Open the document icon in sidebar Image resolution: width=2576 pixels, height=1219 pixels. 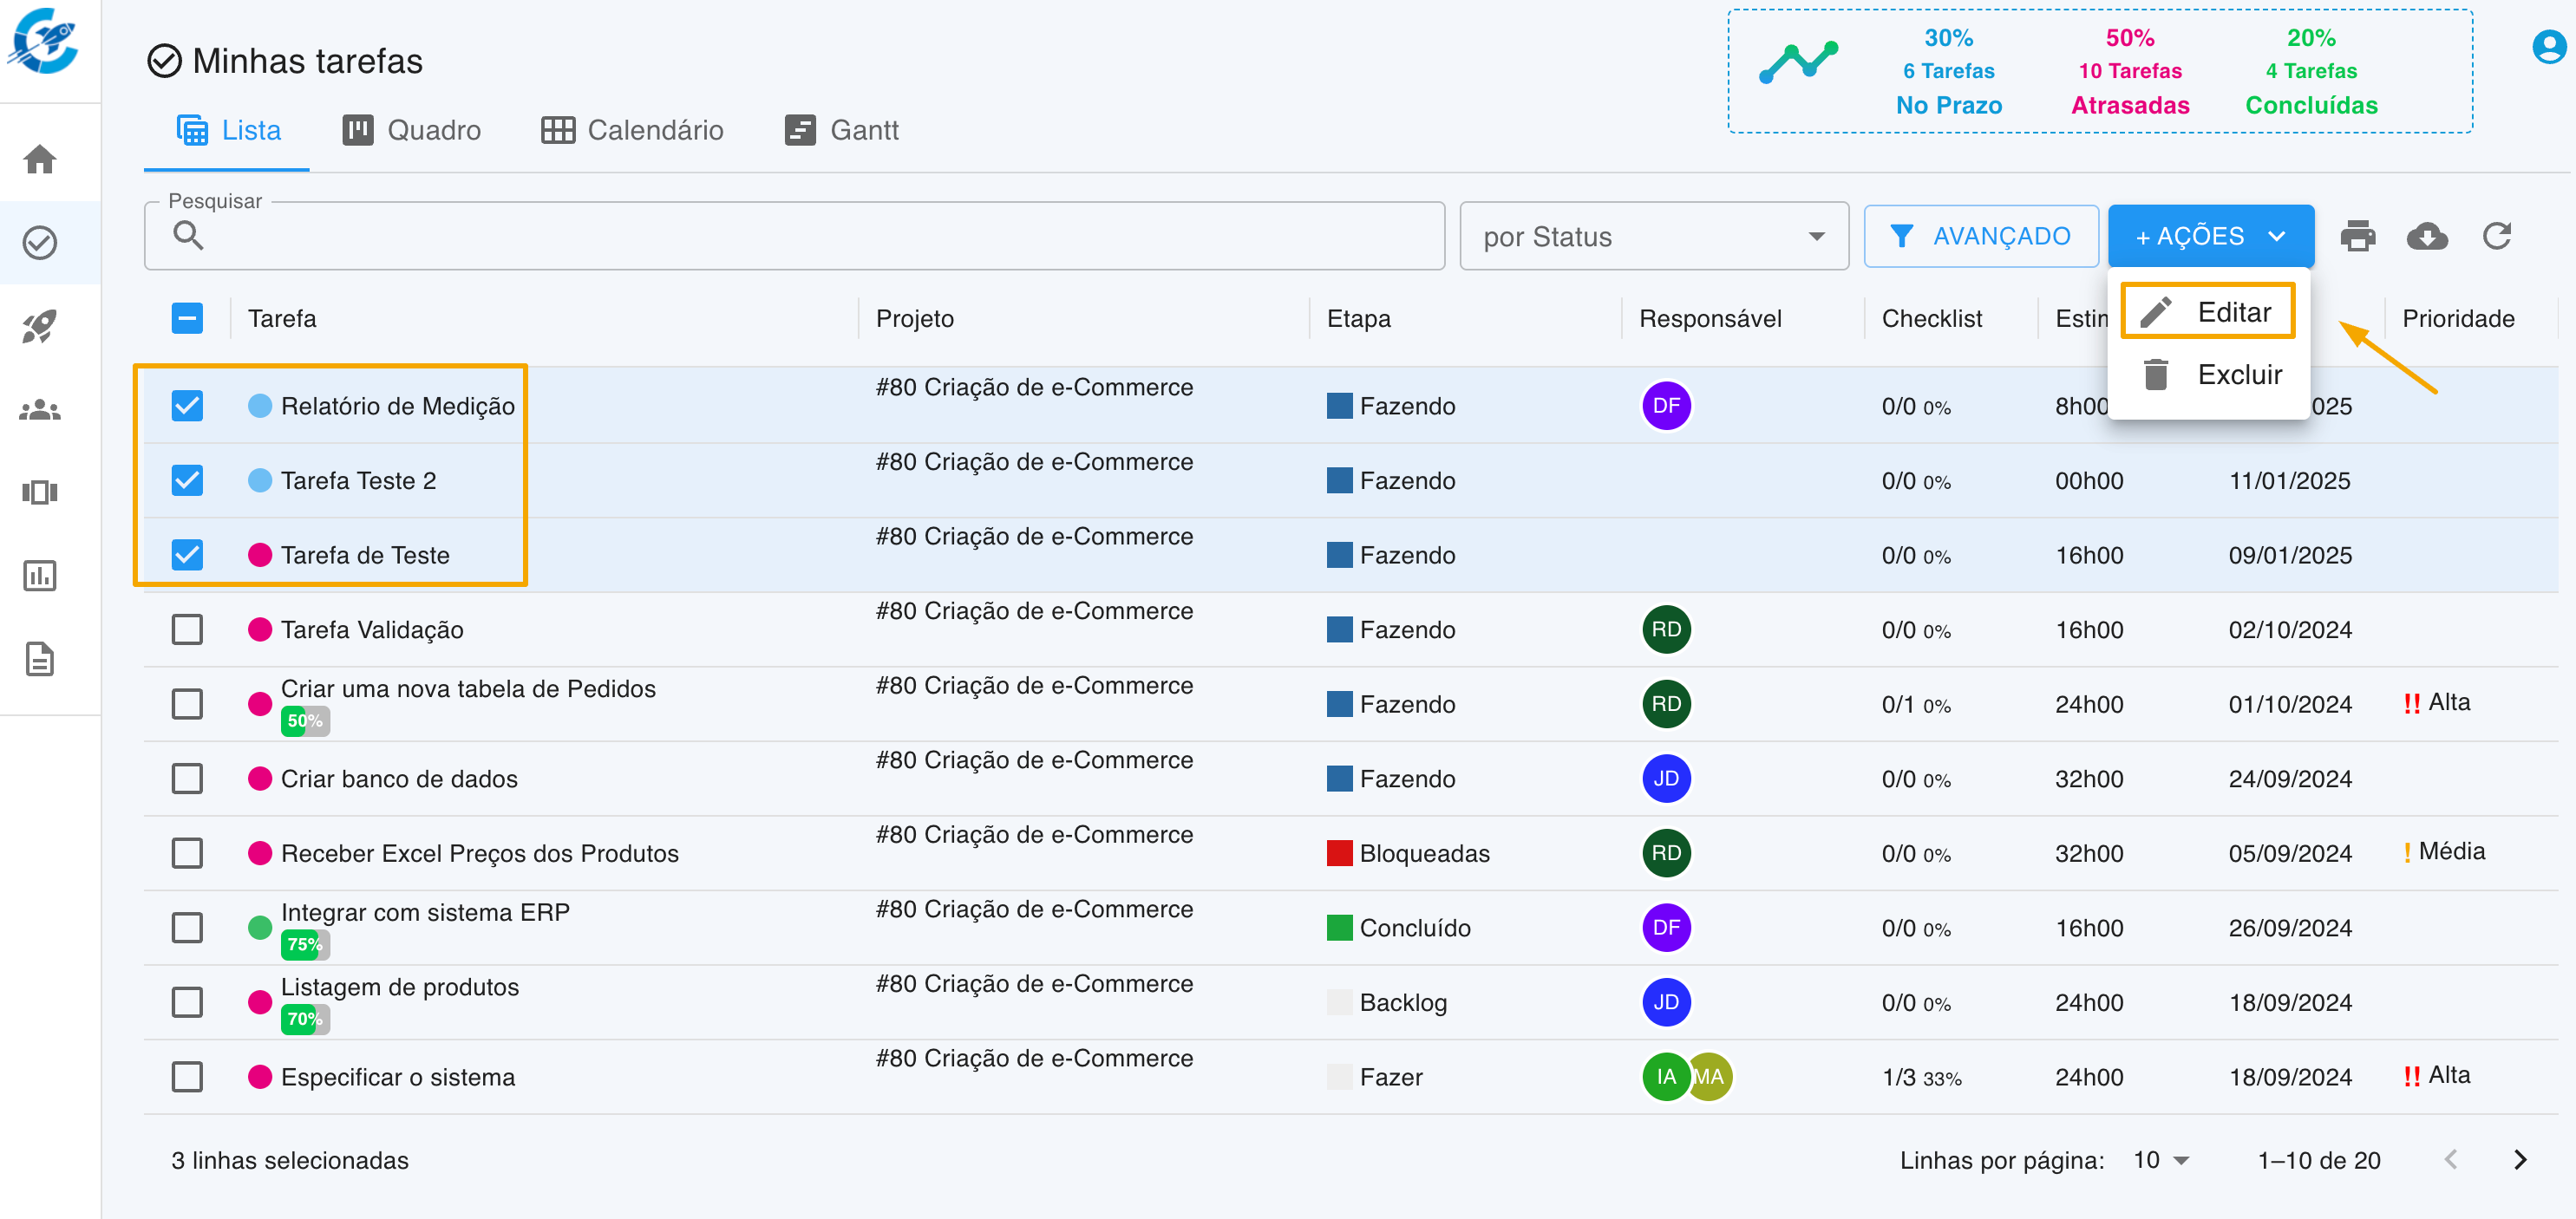[40, 659]
